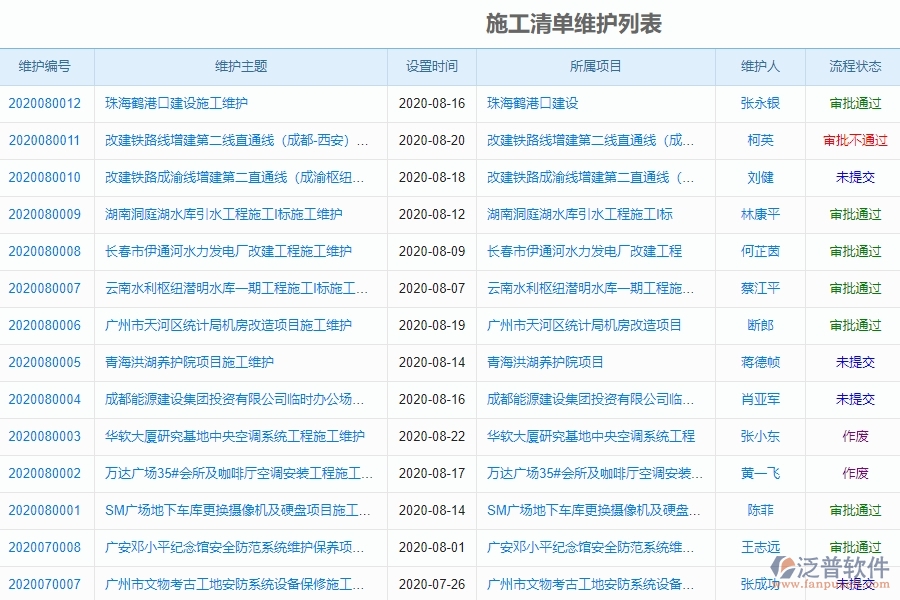Click 未提交 status for 青海洪湖养护院项目 row
The image size is (900, 600).
tap(851, 362)
